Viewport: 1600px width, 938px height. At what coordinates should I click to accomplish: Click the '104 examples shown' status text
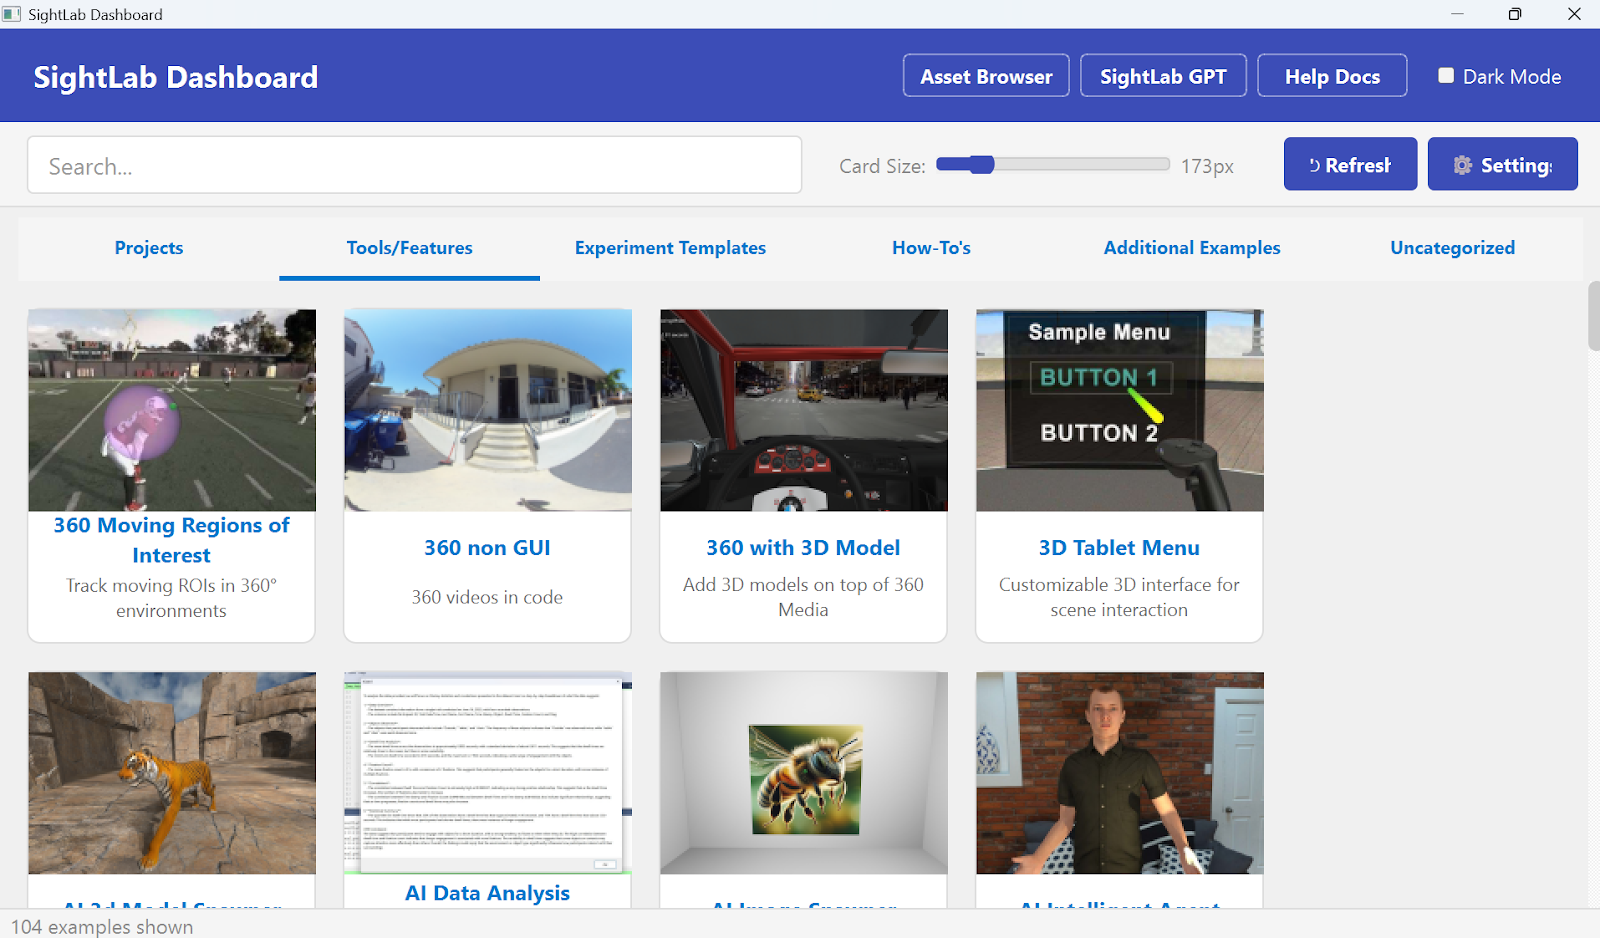102,927
